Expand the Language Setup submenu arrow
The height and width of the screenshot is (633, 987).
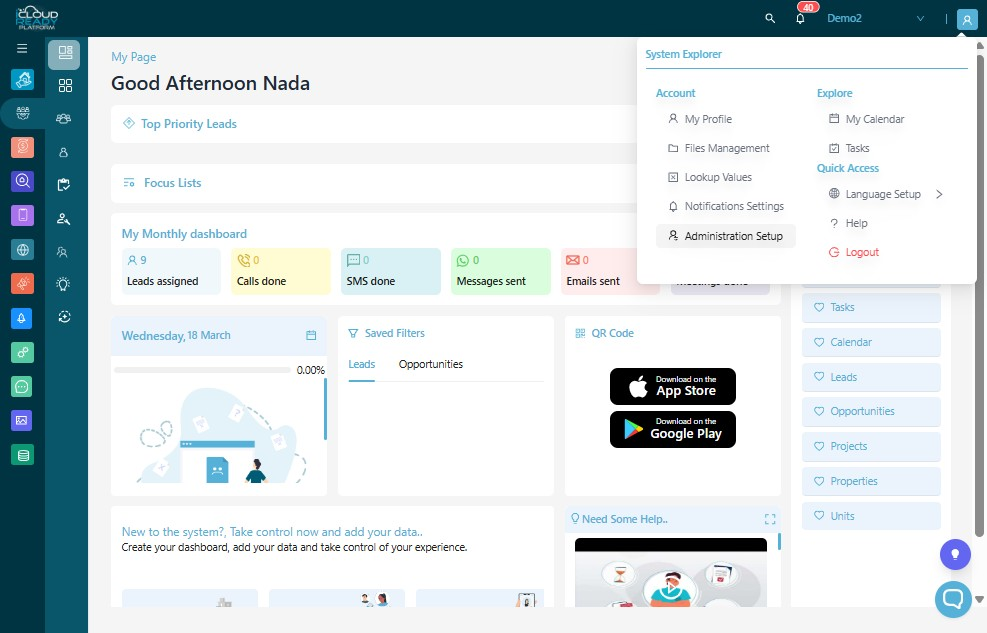click(939, 194)
